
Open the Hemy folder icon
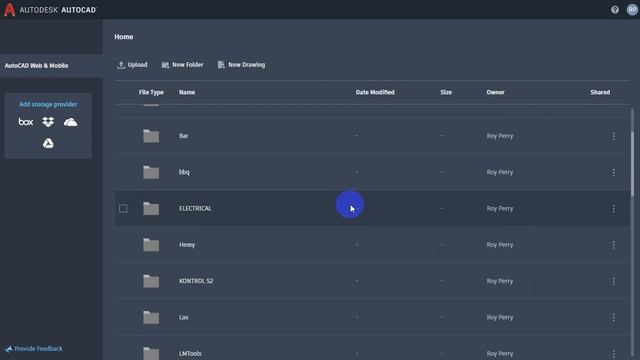(x=151, y=245)
